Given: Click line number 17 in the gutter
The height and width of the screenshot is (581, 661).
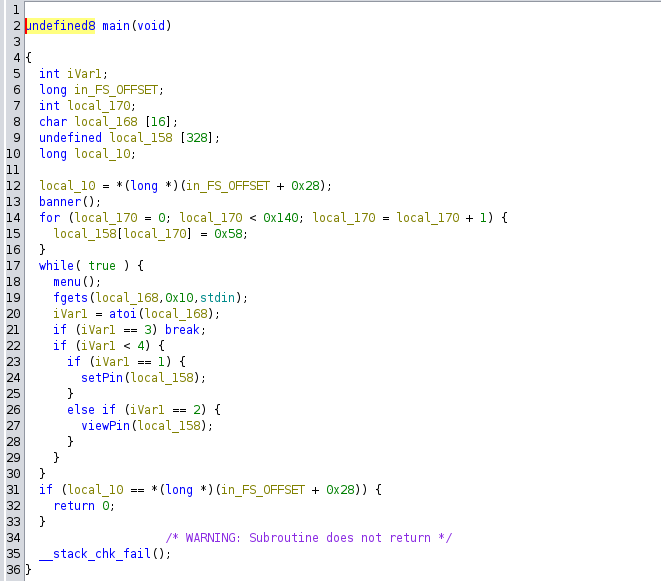Looking at the screenshot, I should point(13,266).
